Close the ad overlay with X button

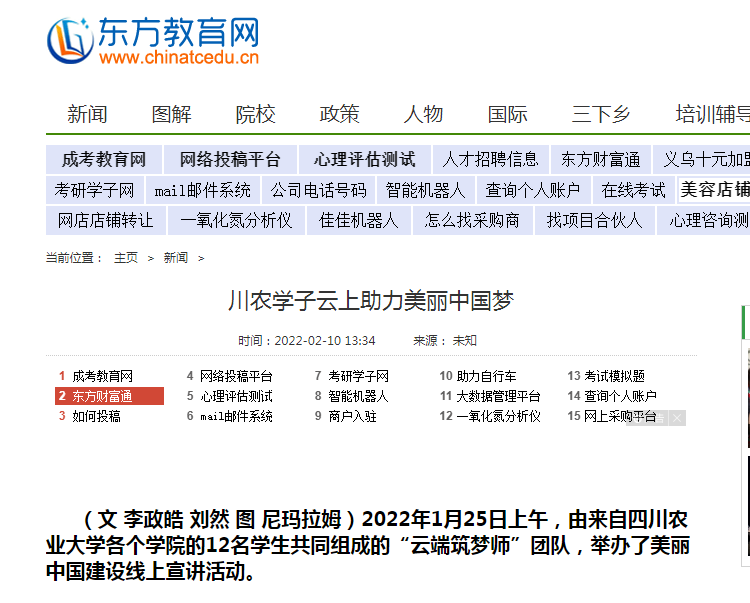pos(677,418)
